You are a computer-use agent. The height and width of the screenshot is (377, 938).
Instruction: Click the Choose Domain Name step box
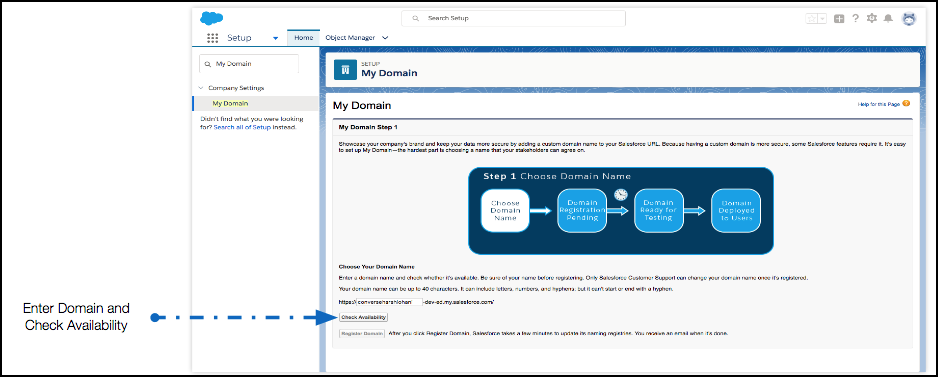click(x=505, y=211)
